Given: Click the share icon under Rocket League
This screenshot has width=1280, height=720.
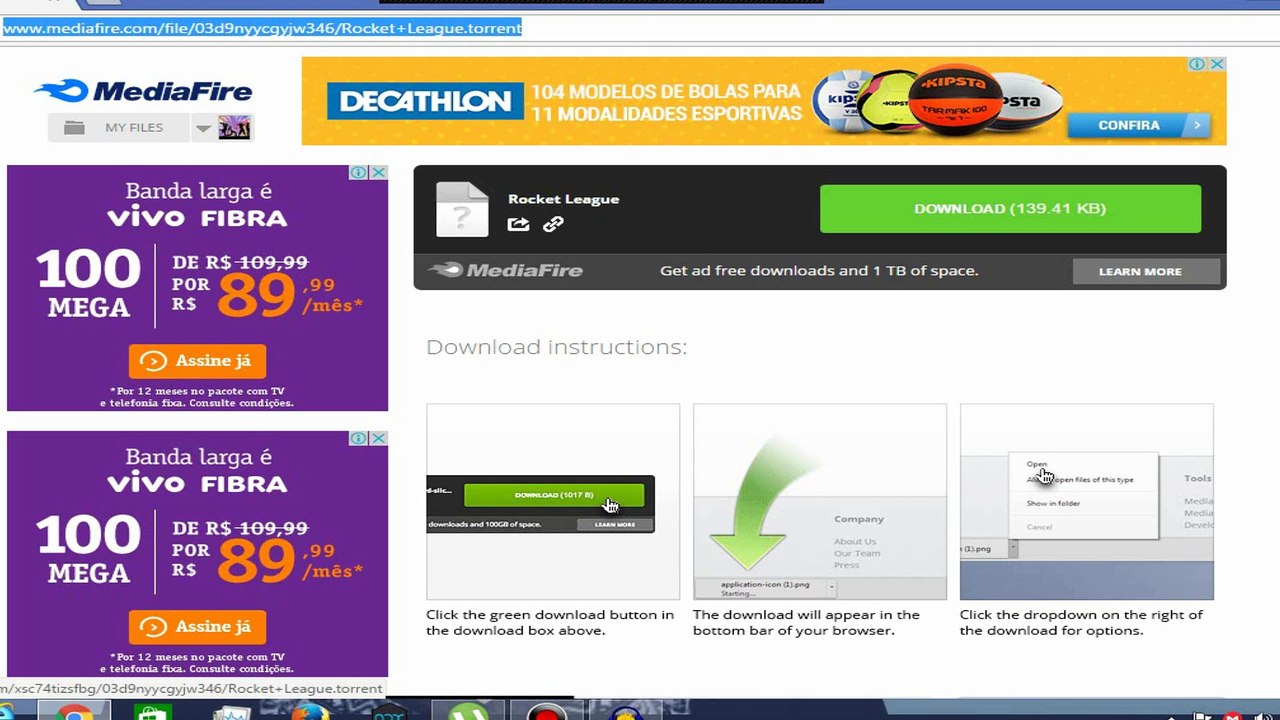Looking at the screenshot, I should (x=518, y=224).
